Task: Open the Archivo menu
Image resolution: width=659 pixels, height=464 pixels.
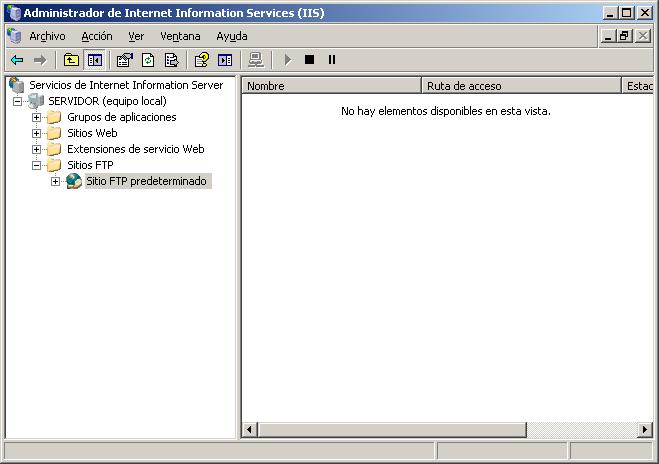Action: tap(47, 36)
